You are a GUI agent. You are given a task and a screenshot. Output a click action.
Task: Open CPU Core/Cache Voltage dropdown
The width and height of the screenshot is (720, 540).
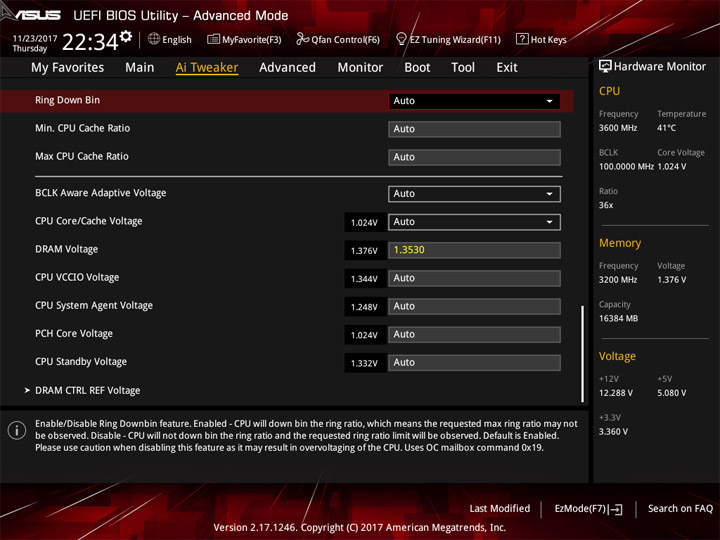click(x=474, y=222)
